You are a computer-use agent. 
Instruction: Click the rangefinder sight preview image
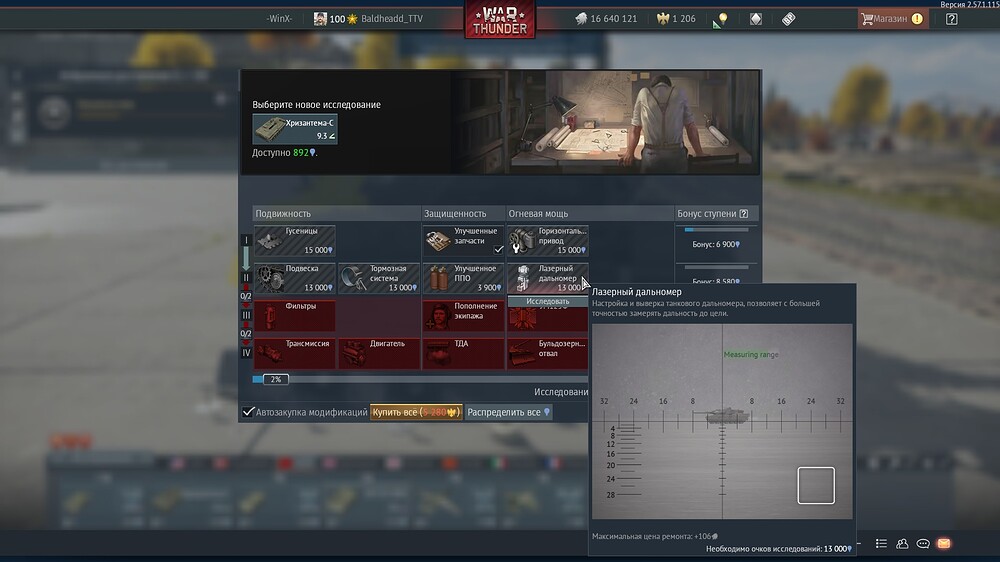[722, 422]
